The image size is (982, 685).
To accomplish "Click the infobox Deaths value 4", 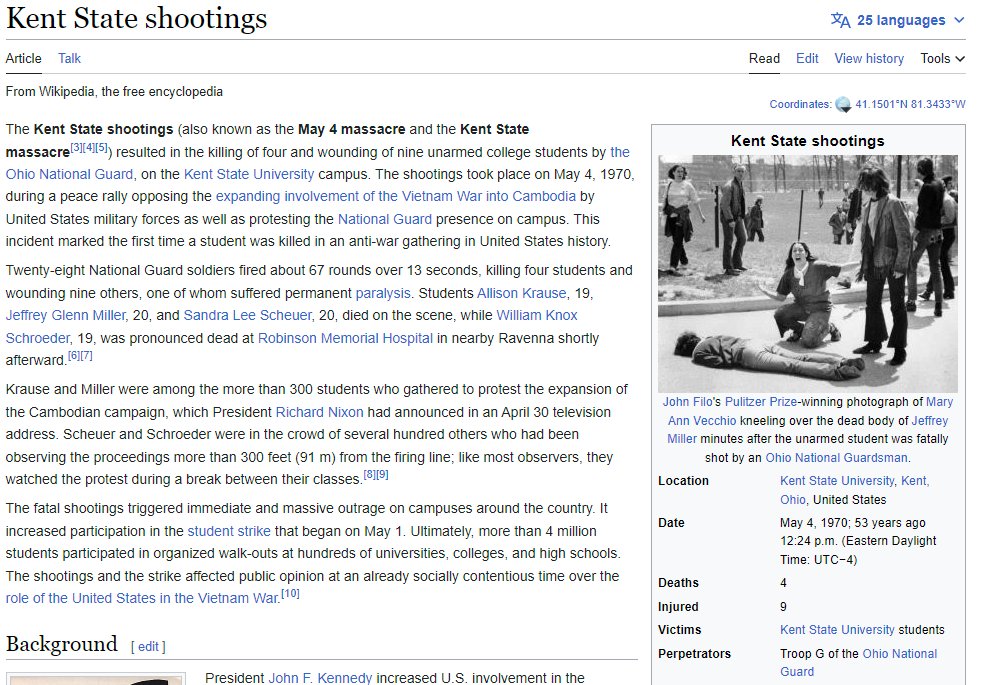I will pos(783,583).
